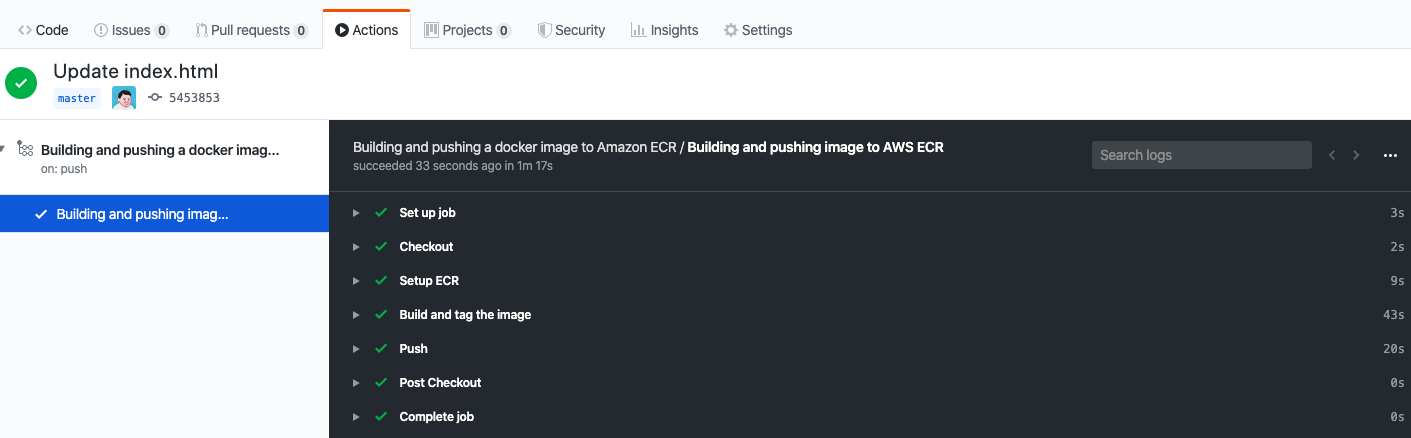Open the three-dot log options menu
This screenshot has width=1411, height=438.
[x=1390, y=155]
